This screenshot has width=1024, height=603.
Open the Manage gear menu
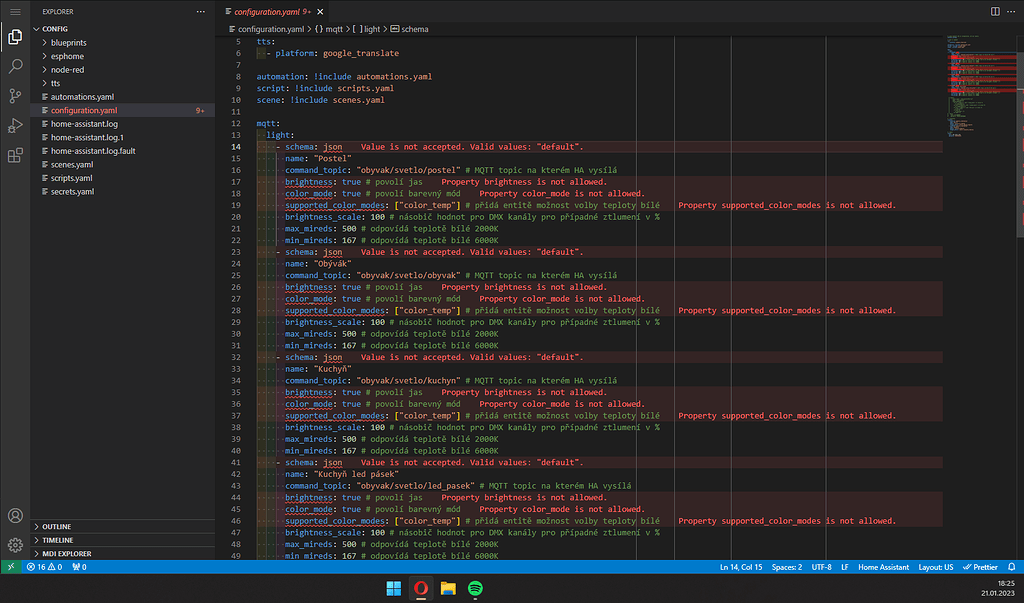(15, 545)
